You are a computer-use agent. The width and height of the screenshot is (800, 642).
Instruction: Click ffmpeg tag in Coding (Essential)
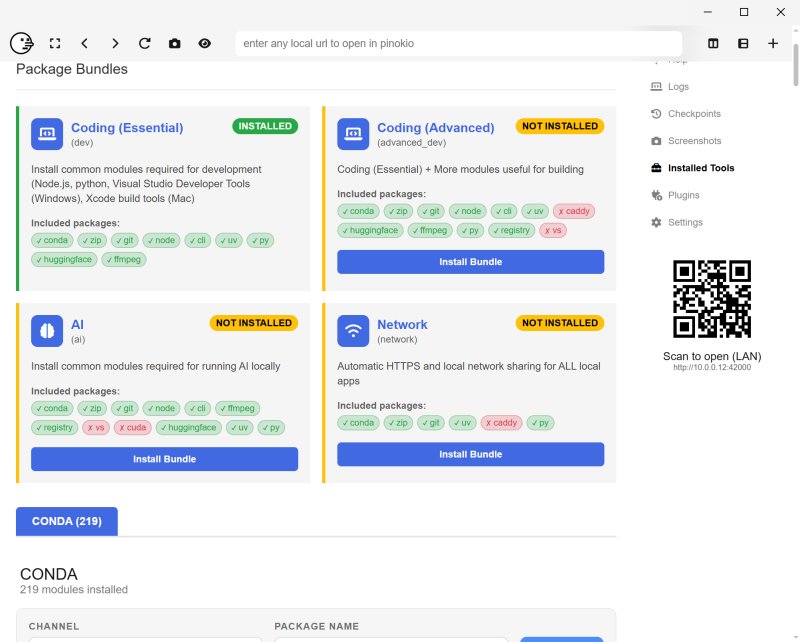click(x=124, y=260)
